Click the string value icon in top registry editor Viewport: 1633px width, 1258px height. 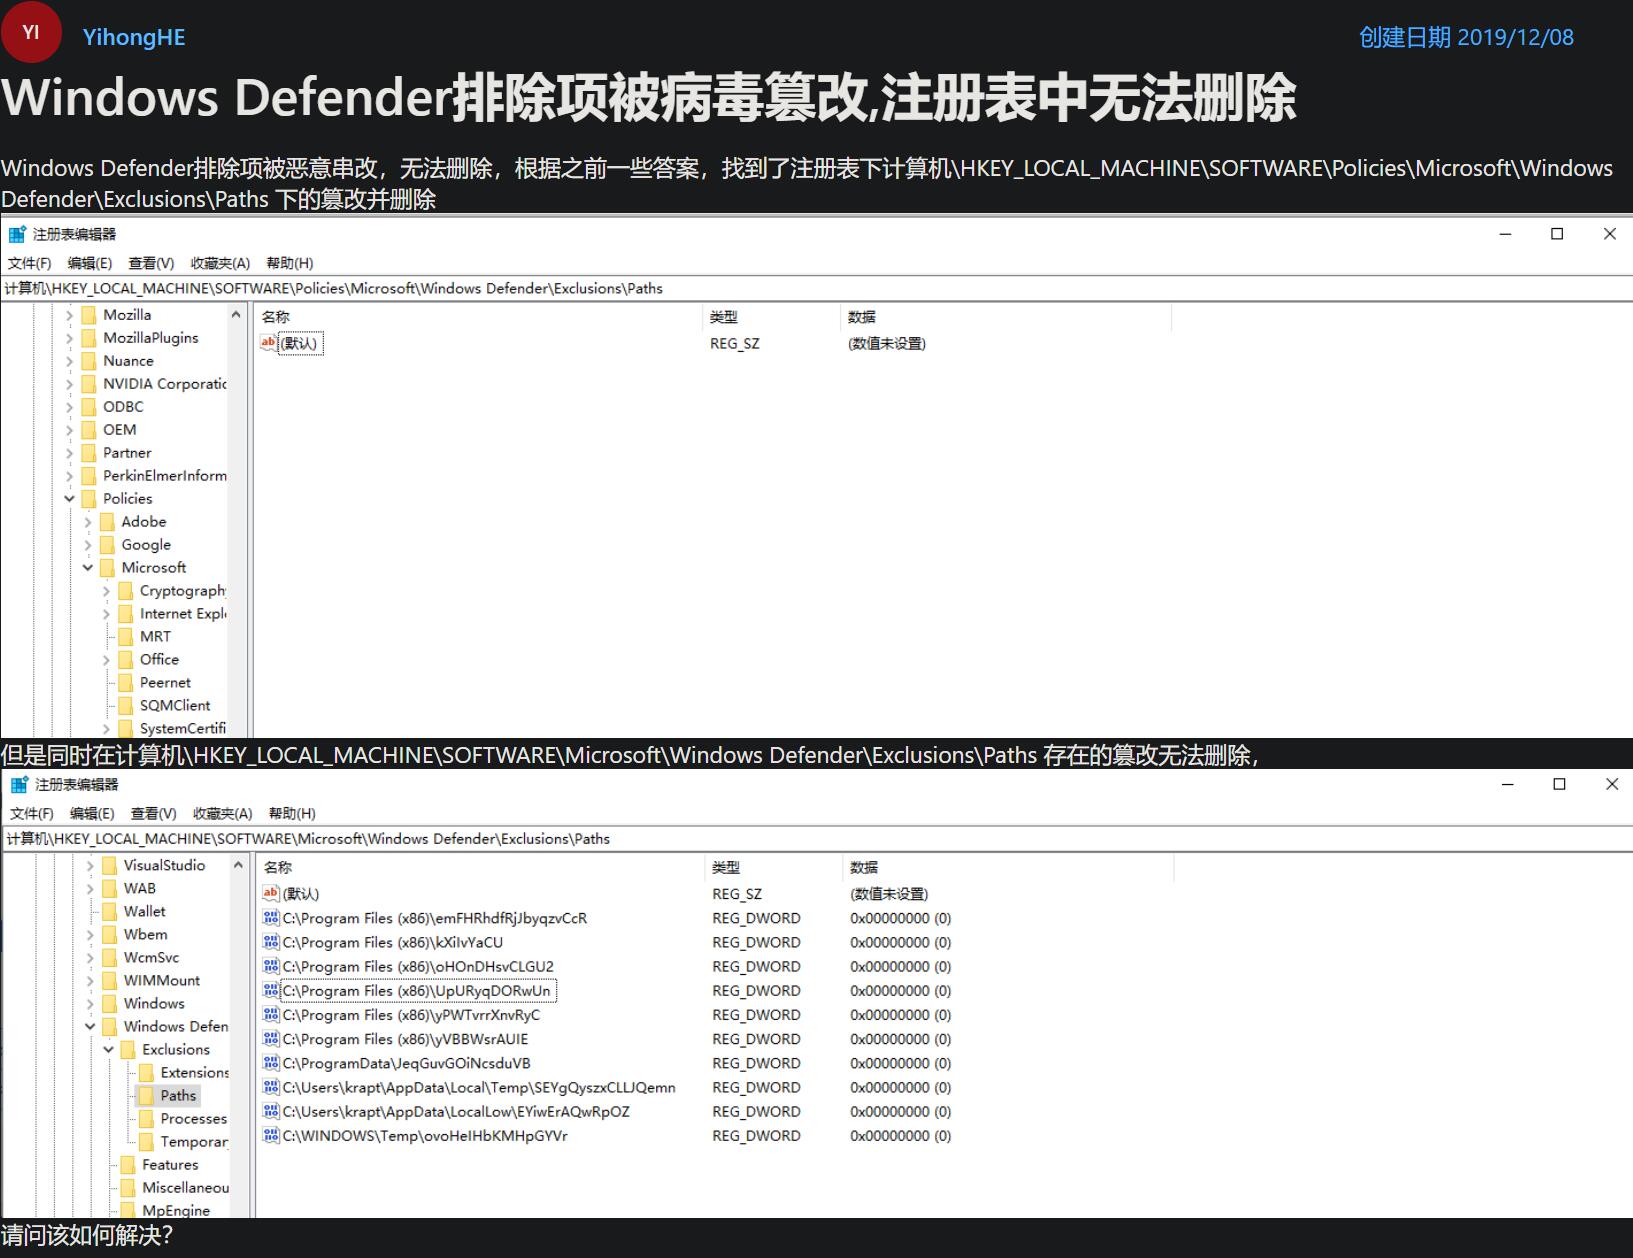coord(268,343)
